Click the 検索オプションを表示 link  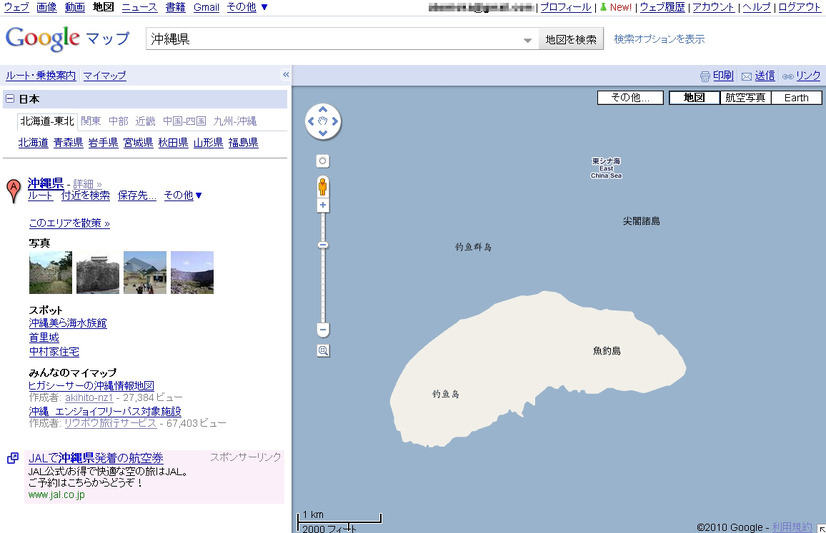pos(660,40)
